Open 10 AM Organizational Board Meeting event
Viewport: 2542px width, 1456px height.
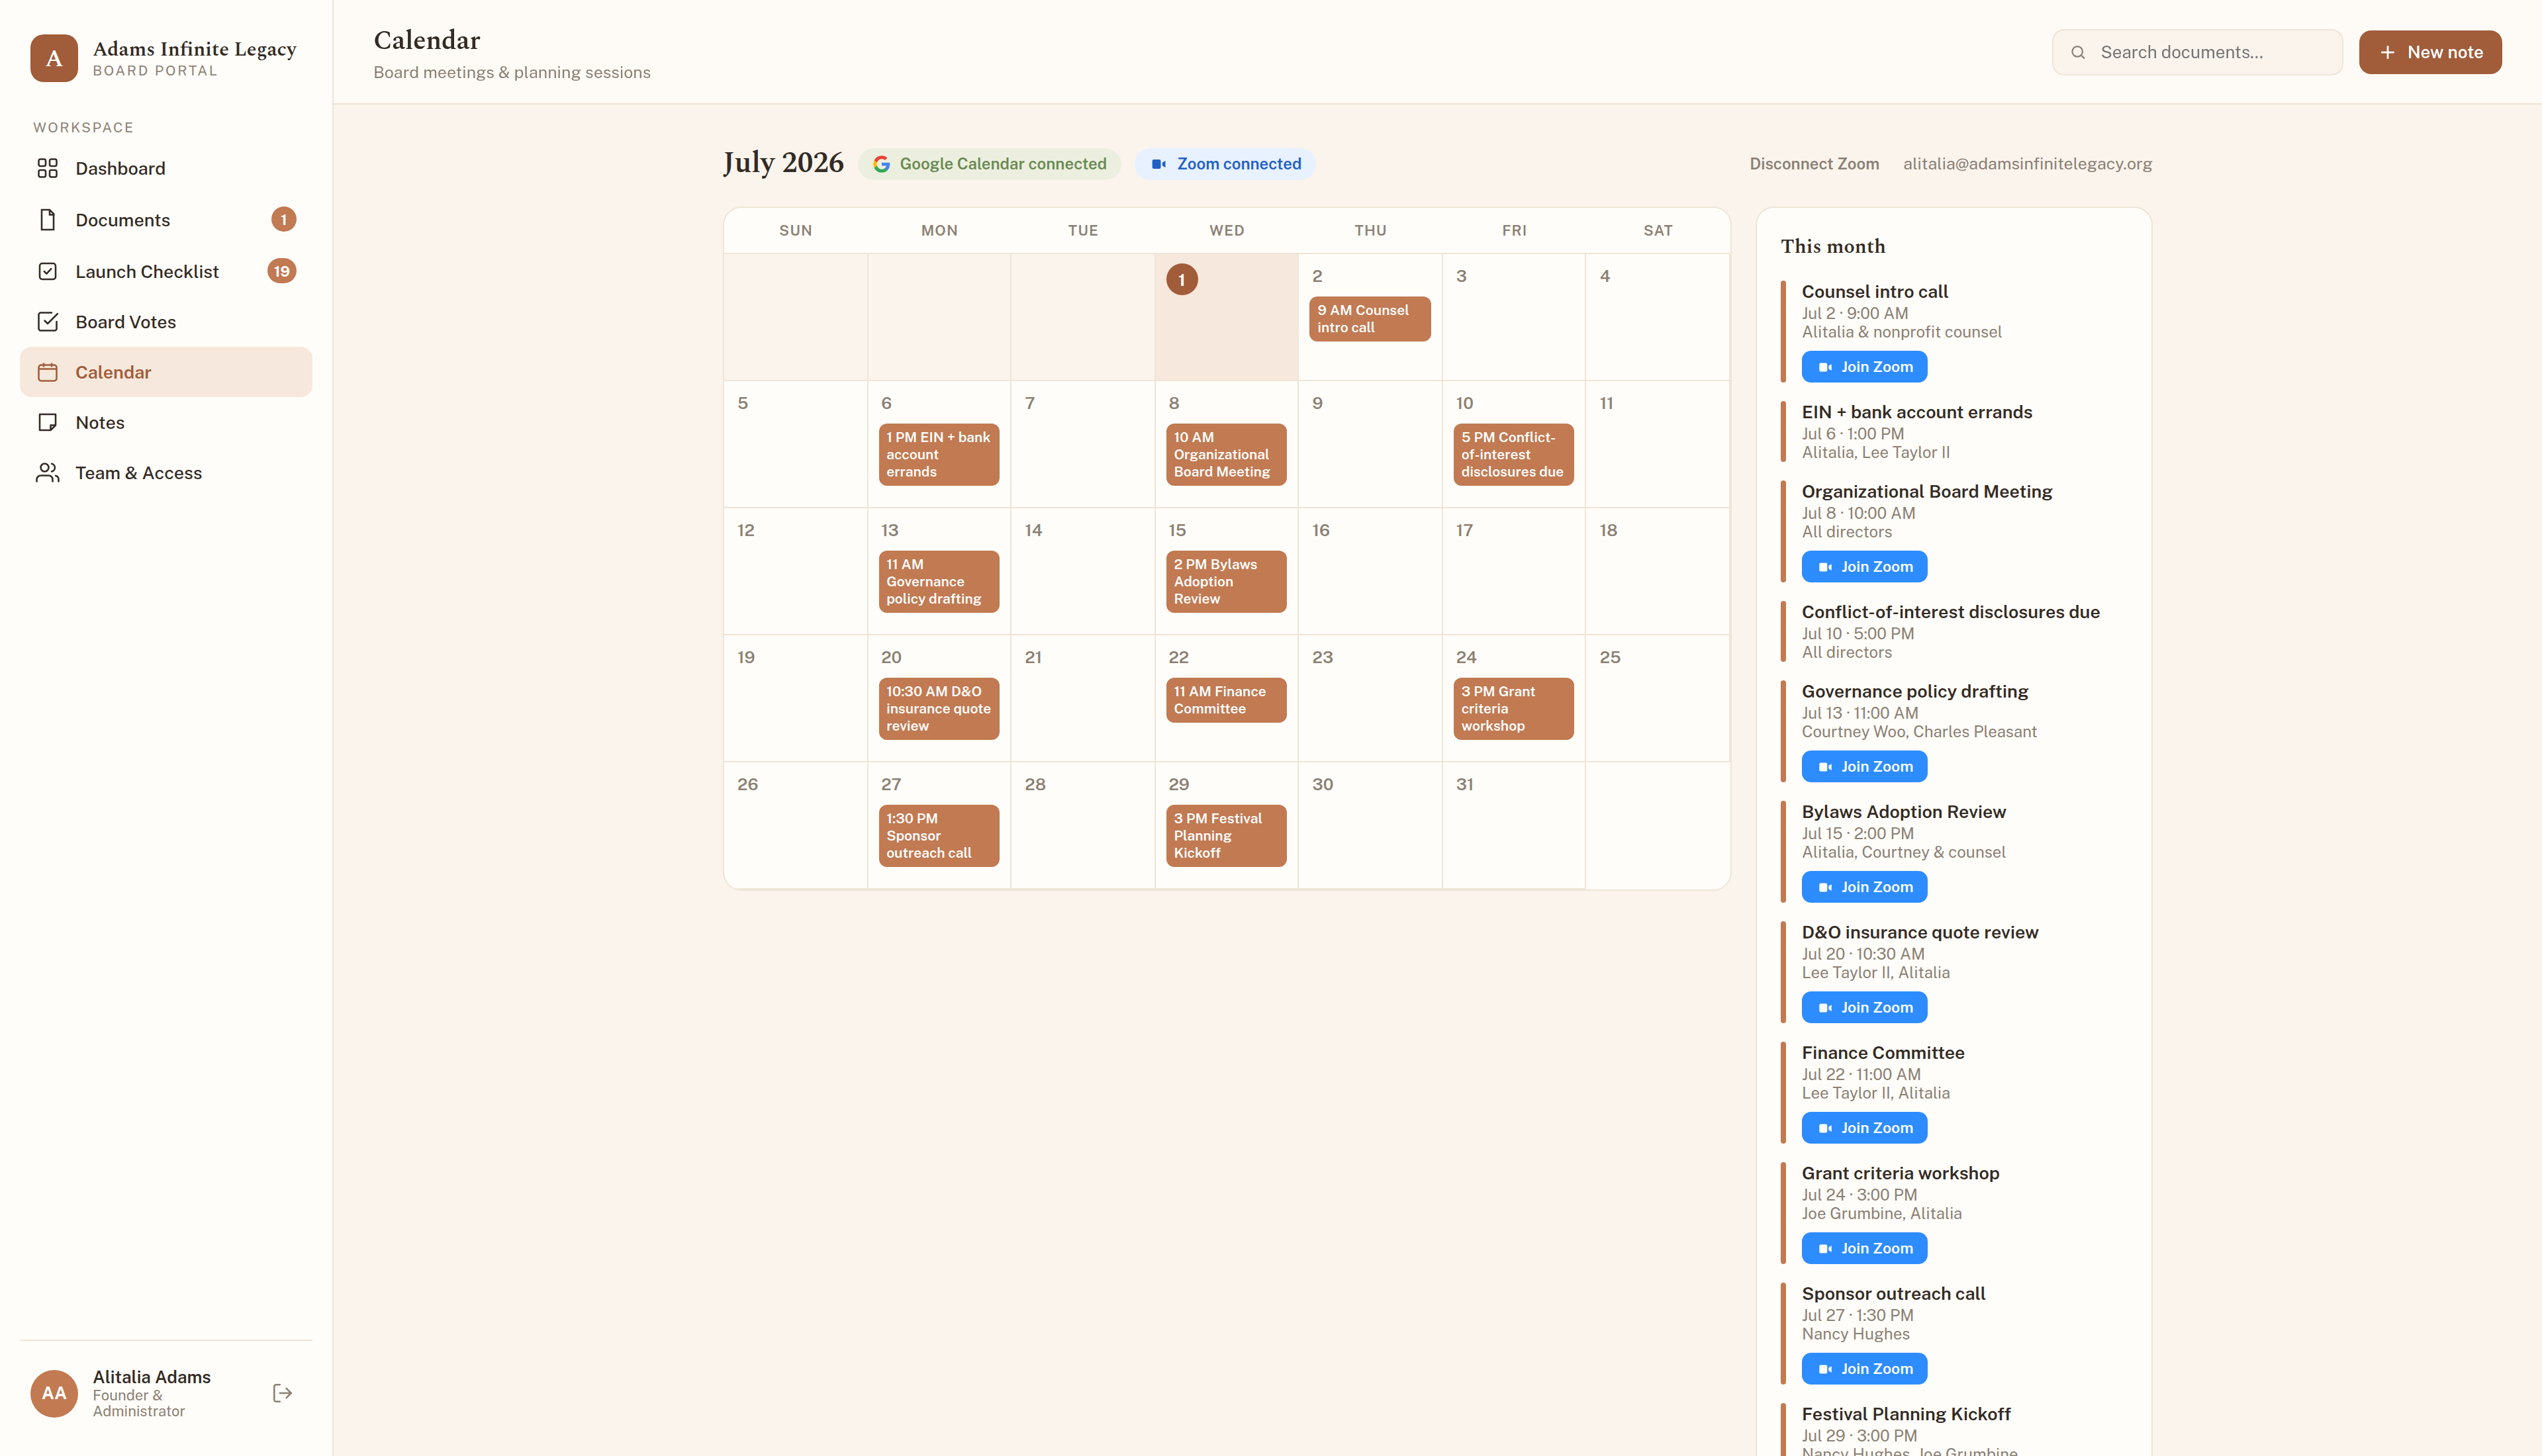(1226, 455)
